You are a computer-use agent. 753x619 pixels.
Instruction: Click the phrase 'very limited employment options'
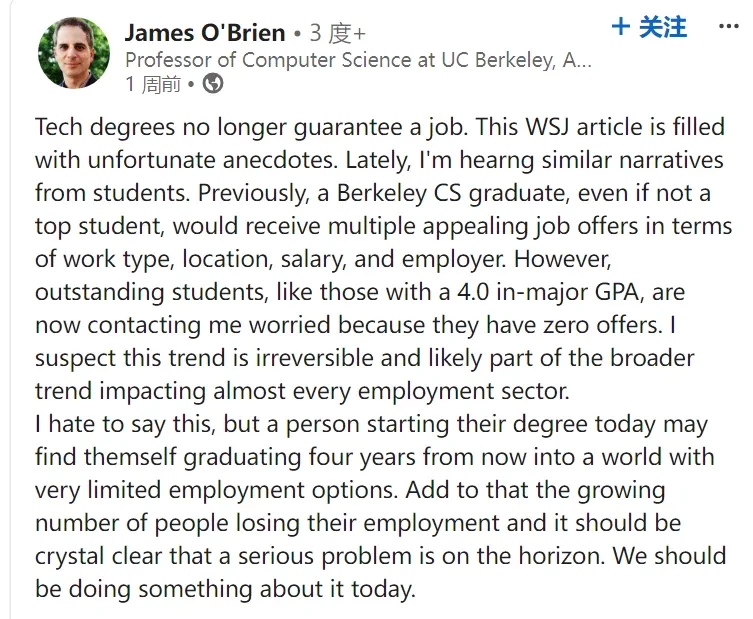coord(216,490)
